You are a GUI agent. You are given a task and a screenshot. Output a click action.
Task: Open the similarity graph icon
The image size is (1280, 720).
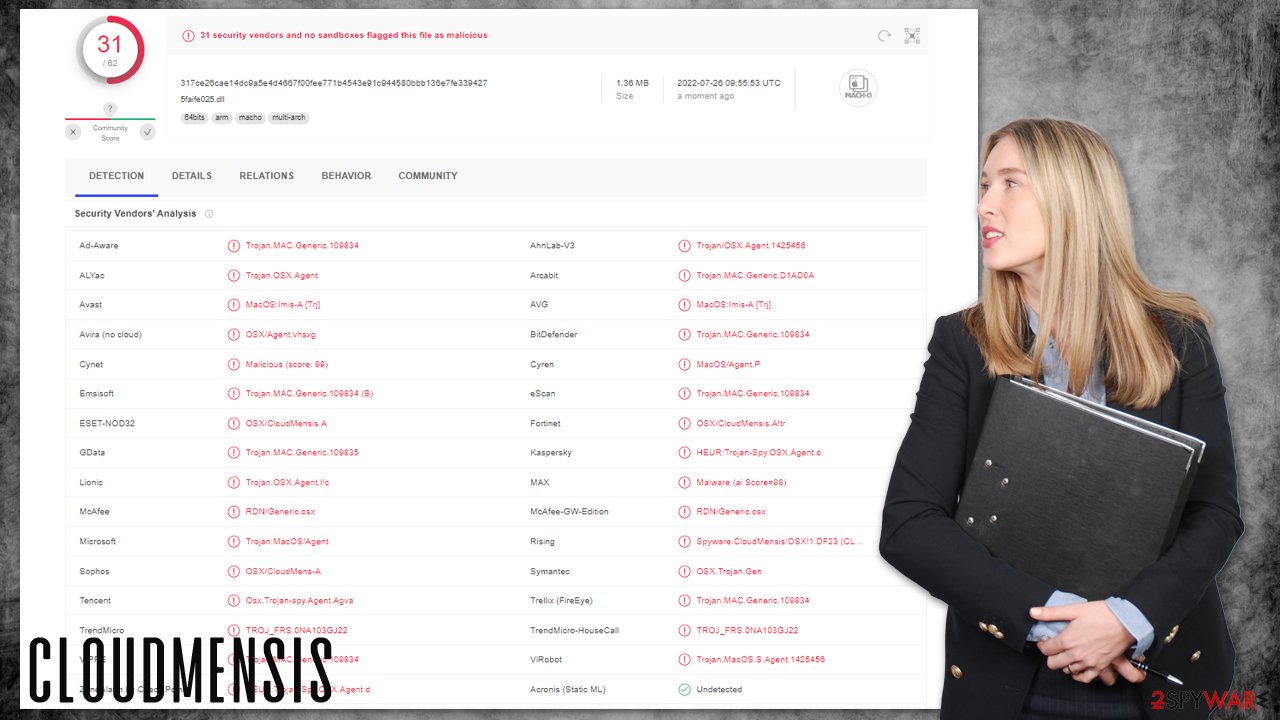(912, 36)
